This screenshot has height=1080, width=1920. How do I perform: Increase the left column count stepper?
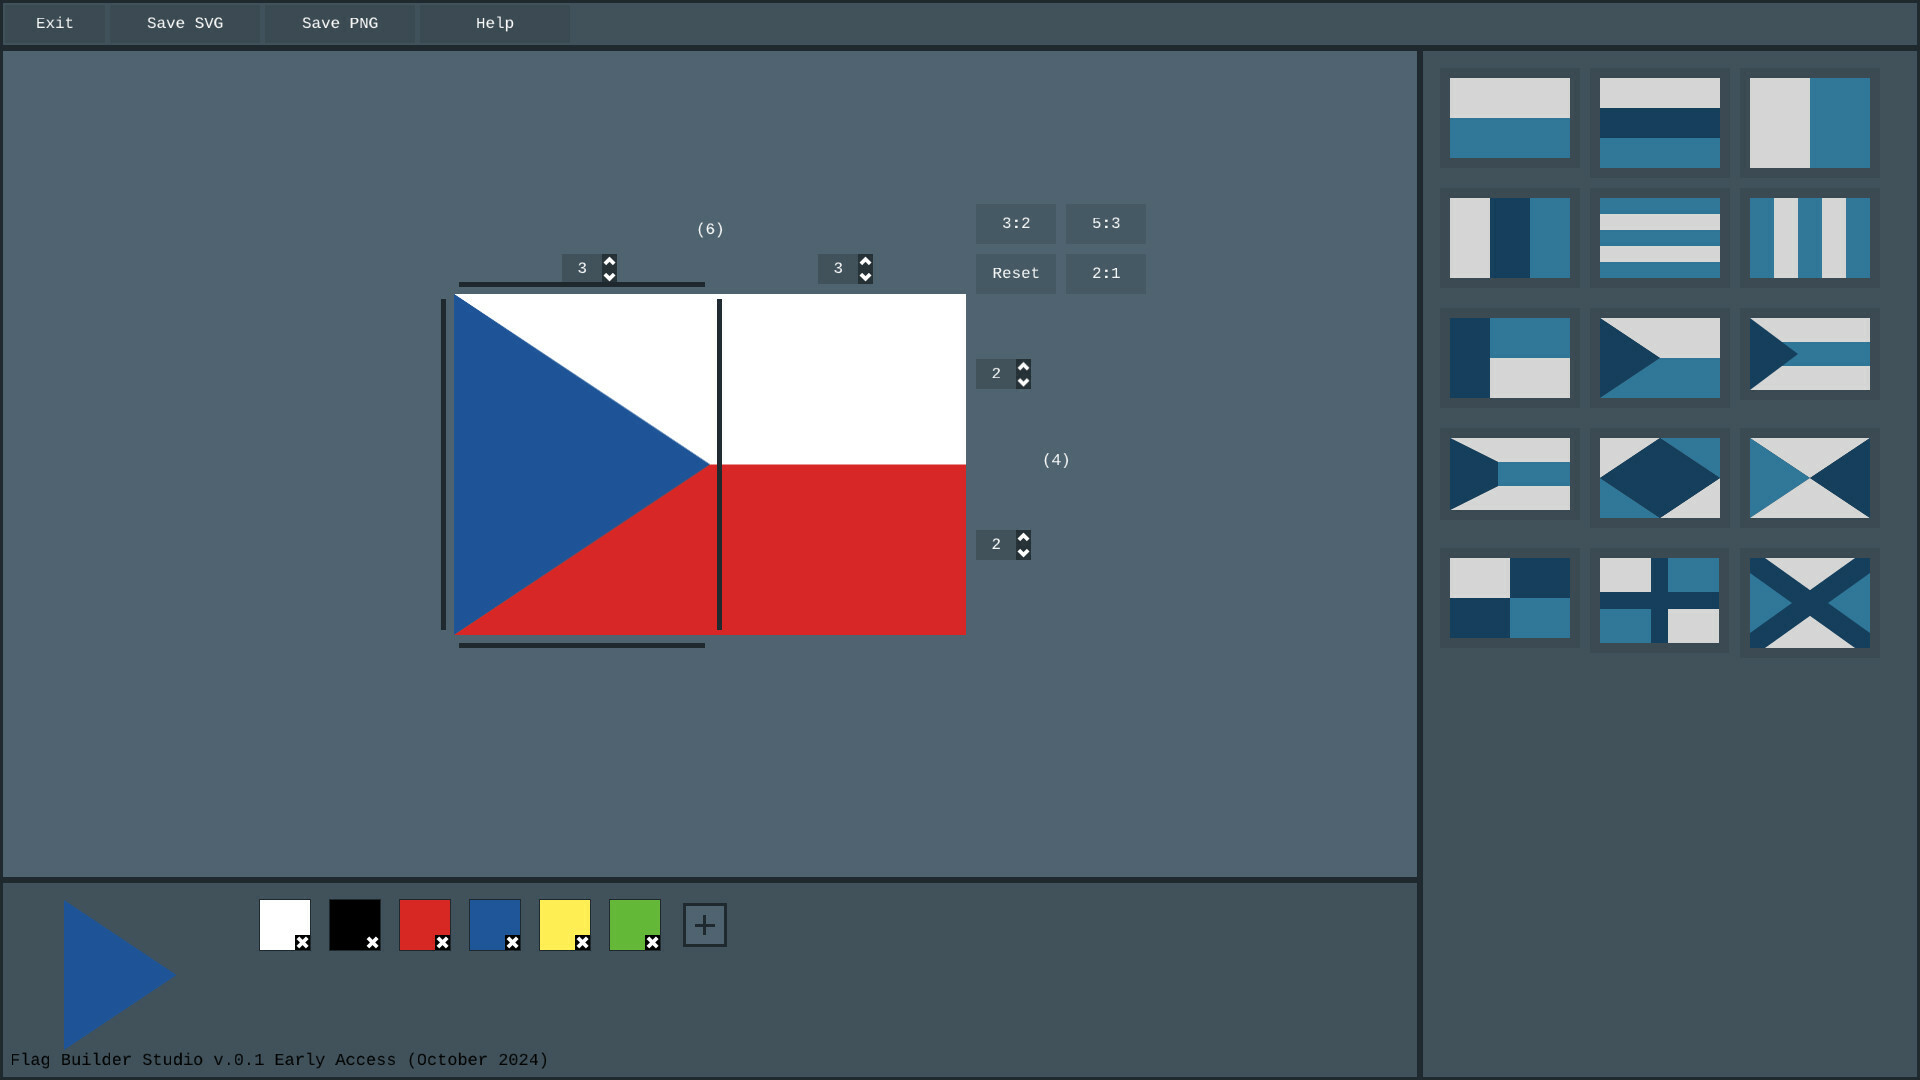[x=608, y=261]
